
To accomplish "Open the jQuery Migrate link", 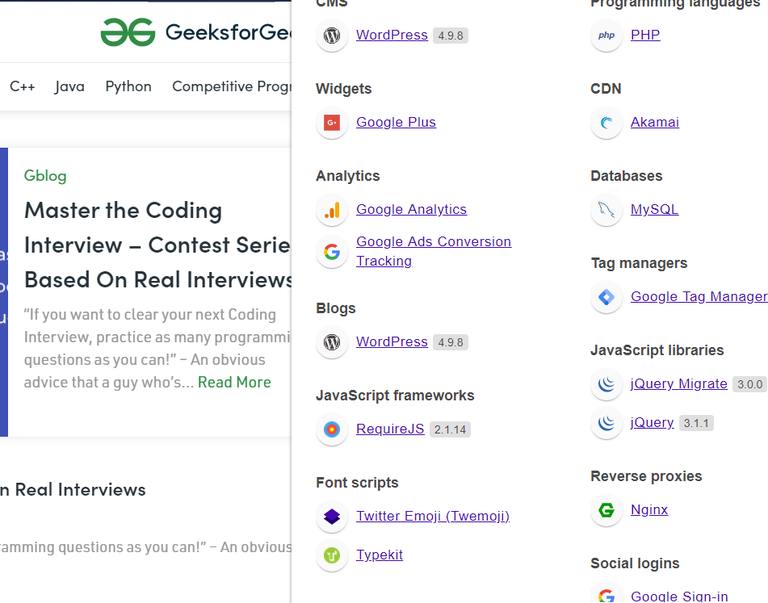I will 679,384.
